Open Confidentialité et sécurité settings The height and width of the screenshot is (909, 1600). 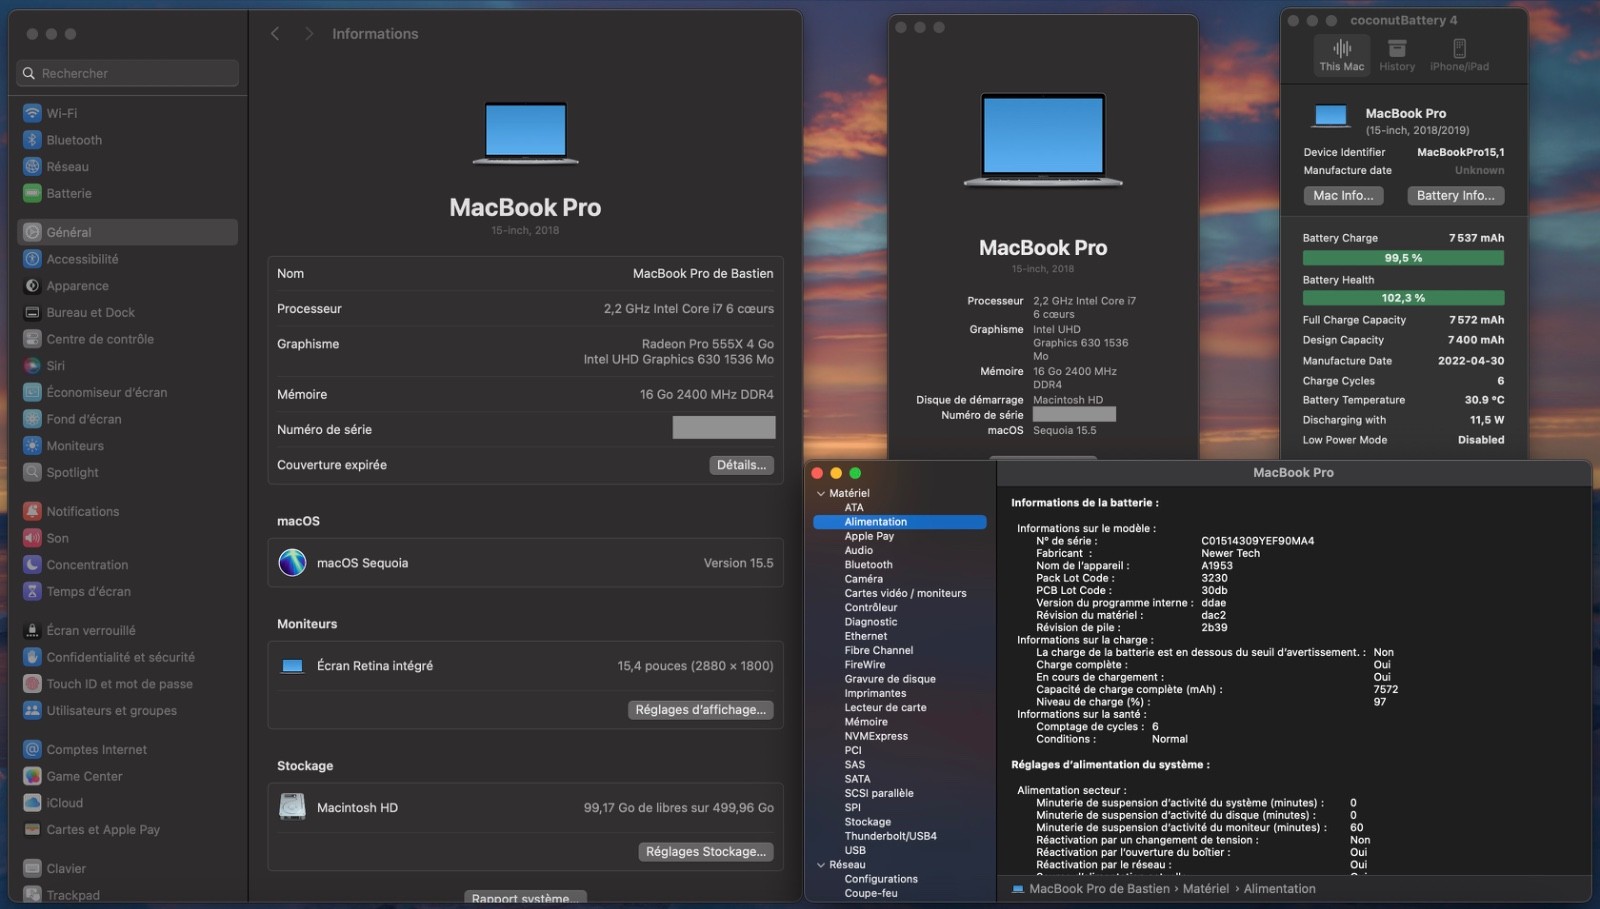tap(127, 657)
